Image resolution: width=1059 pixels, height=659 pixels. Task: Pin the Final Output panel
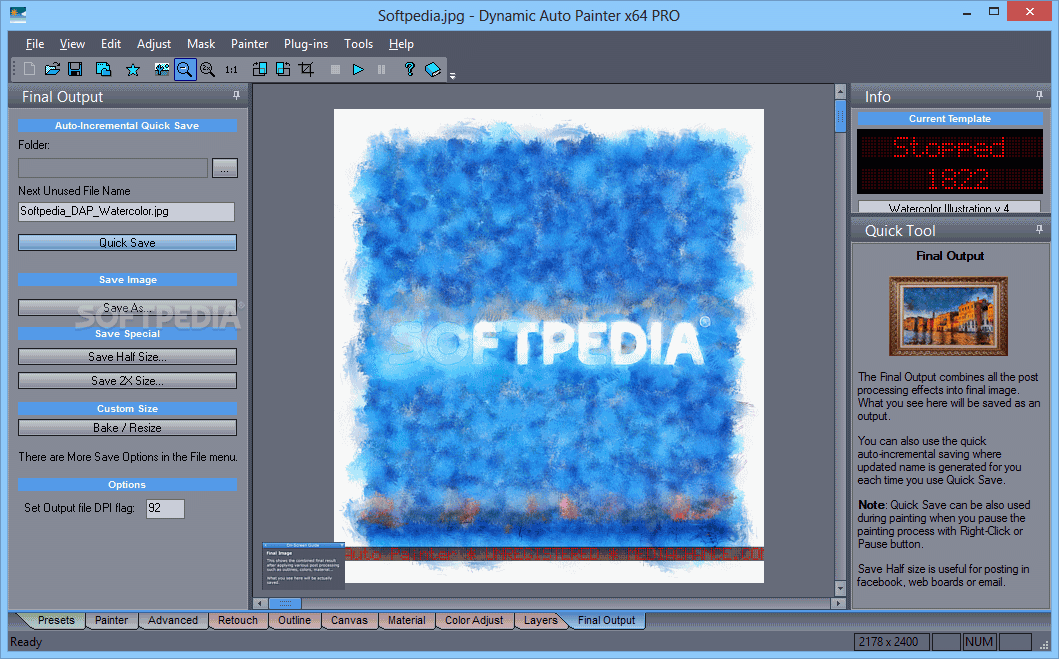[x=236, y=96]
